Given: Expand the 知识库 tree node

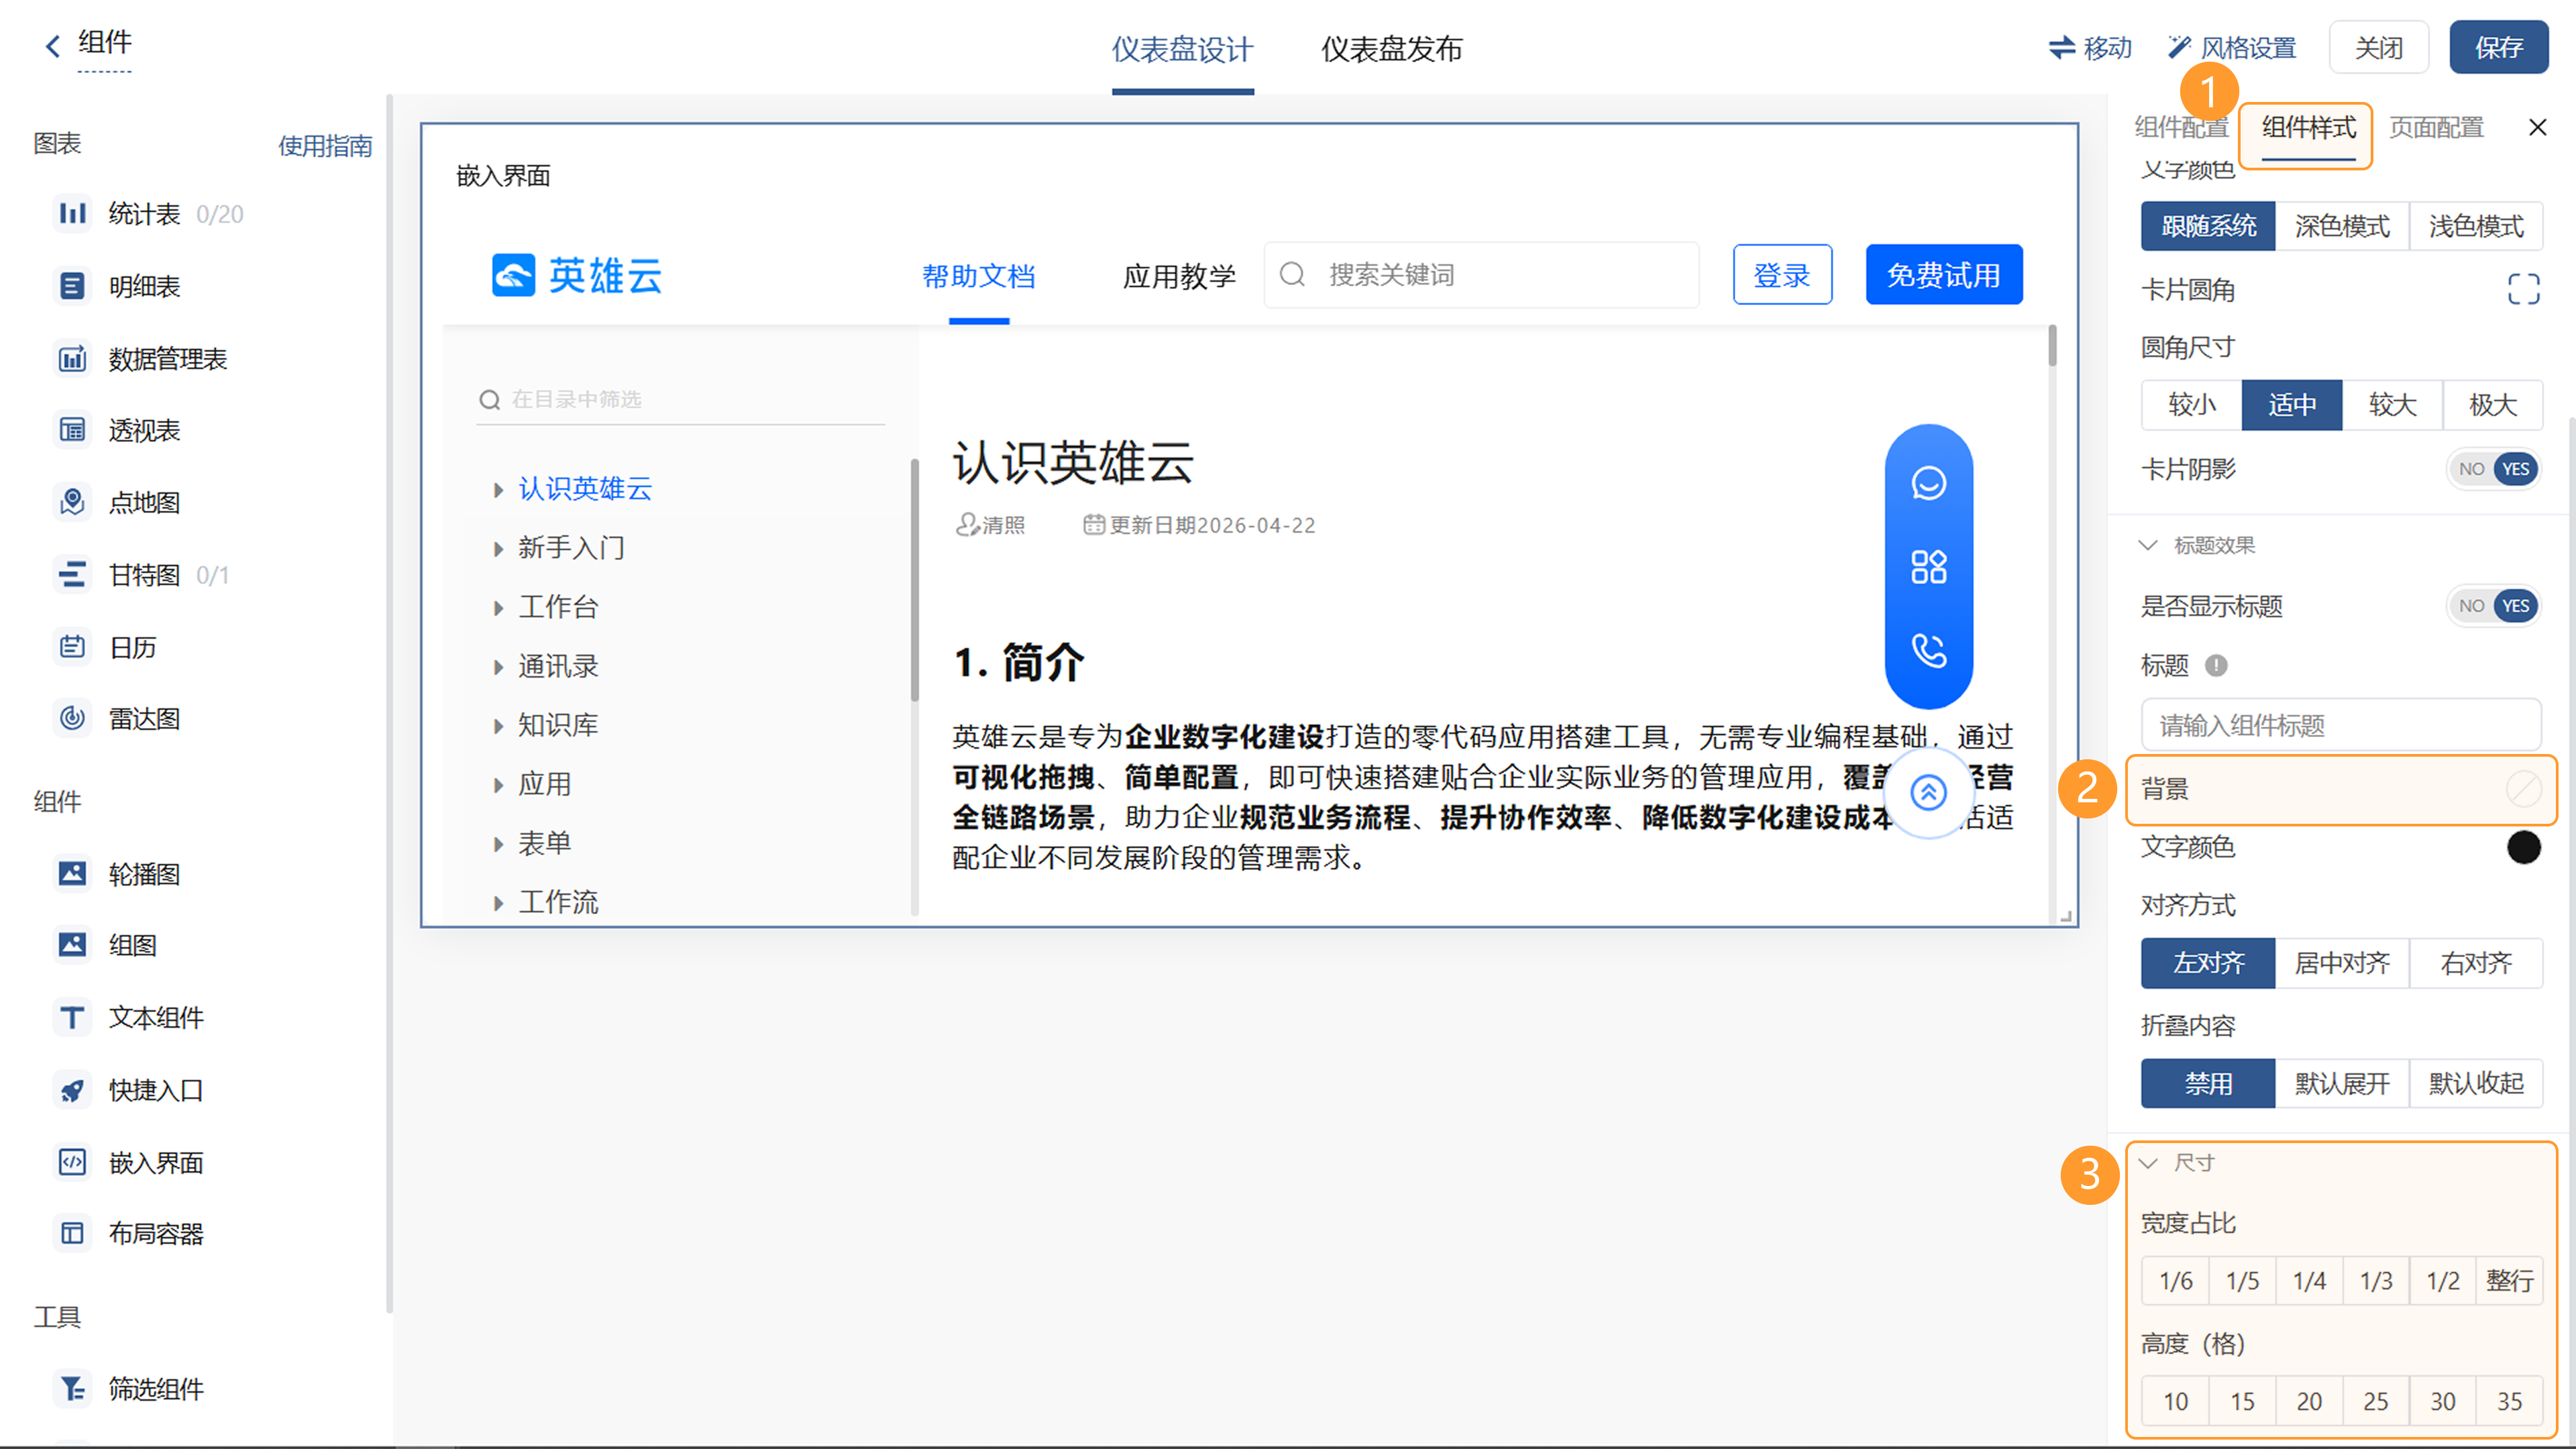Looking at the screenshot, I should [x=498, y=726].
